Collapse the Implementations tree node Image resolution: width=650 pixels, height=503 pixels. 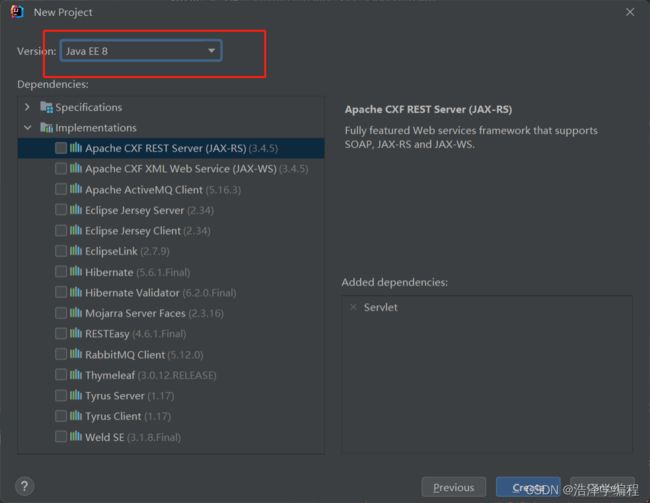click(27, 127)
